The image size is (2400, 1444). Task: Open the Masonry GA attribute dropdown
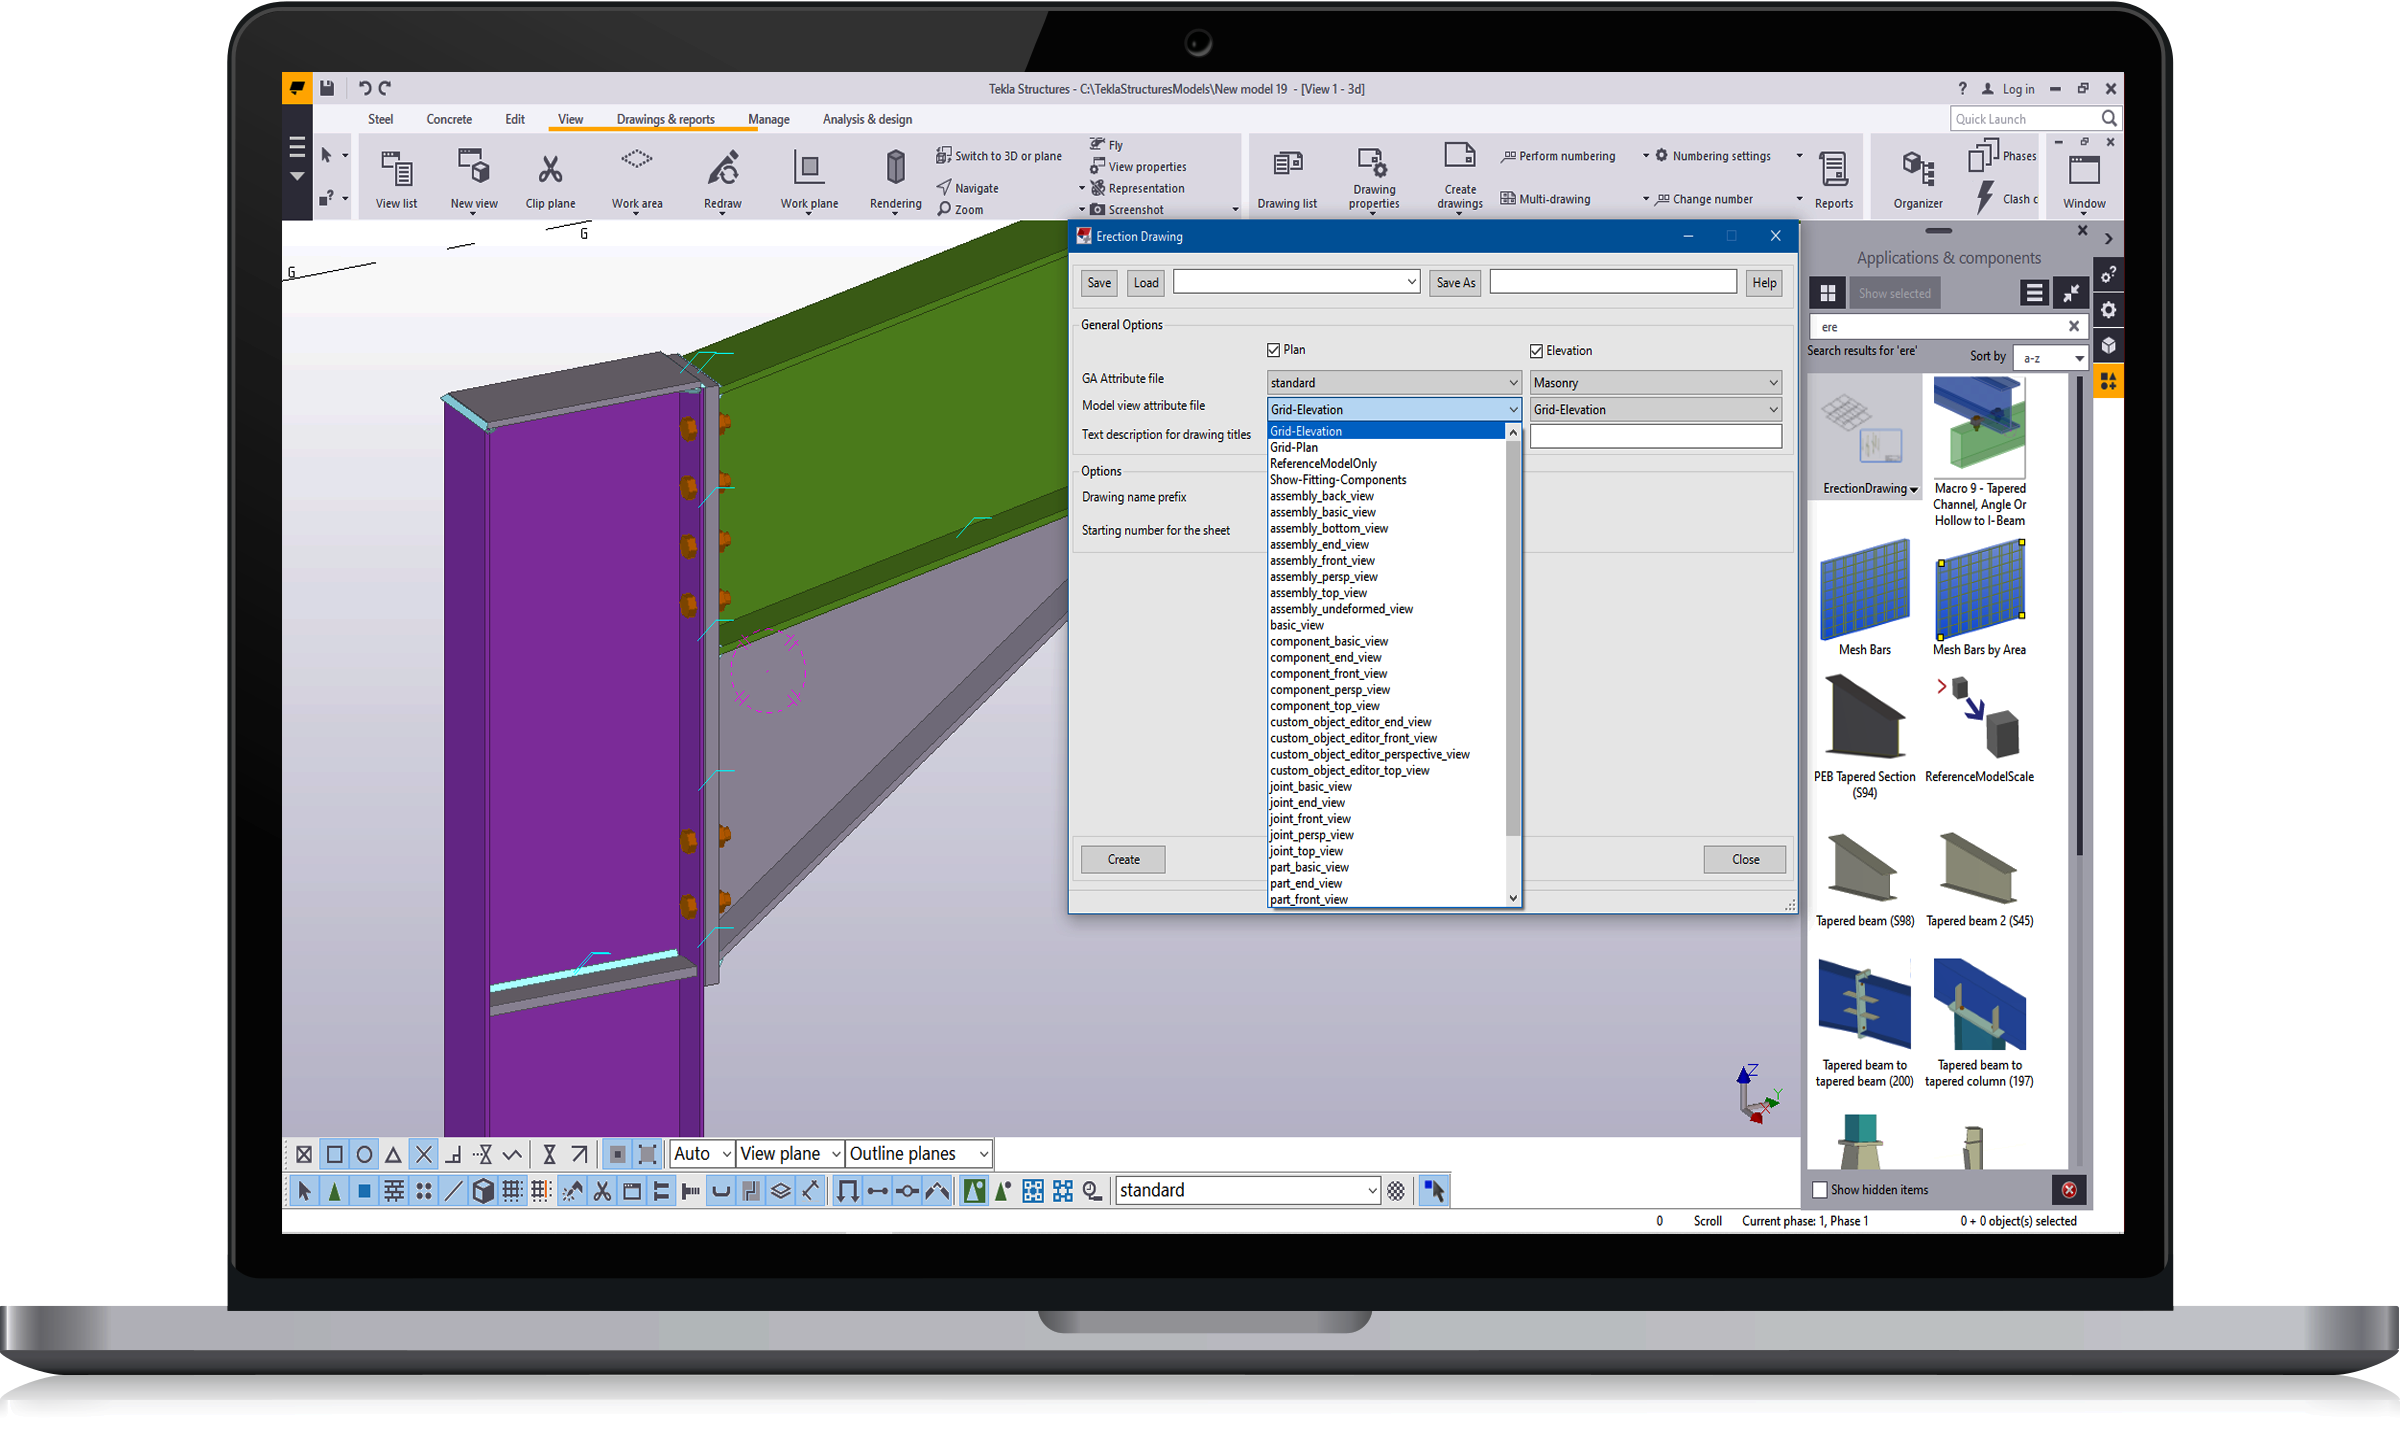point(1655,383)
